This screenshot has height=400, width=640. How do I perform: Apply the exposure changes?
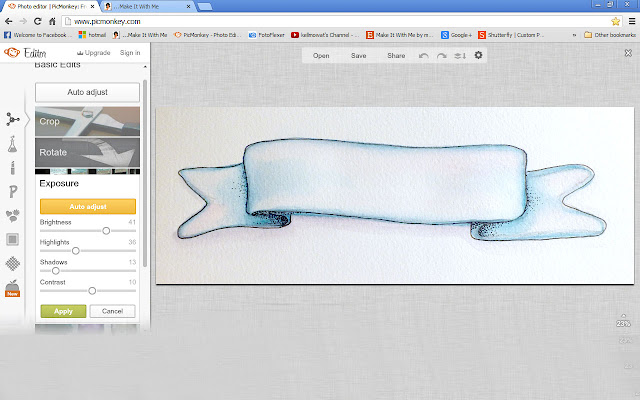(x=63, y=311)
